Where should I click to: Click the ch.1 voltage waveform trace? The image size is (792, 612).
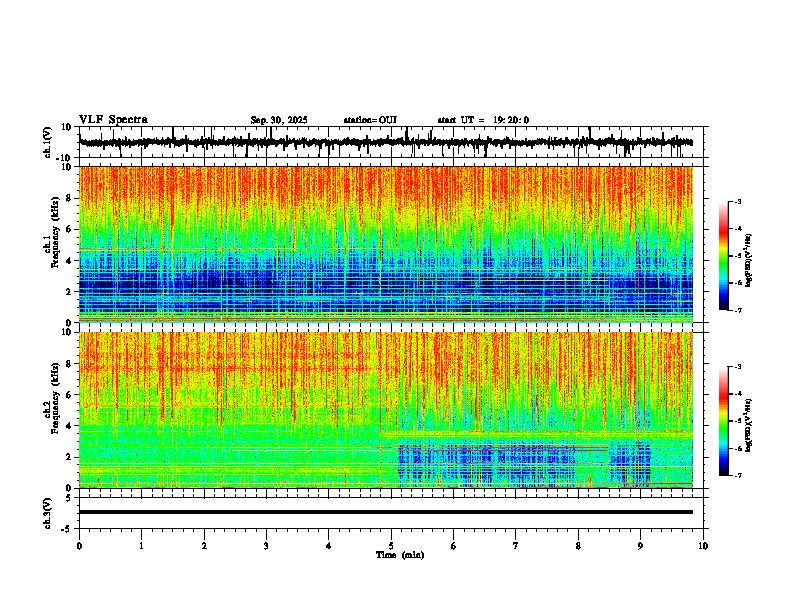coord(386,142)
